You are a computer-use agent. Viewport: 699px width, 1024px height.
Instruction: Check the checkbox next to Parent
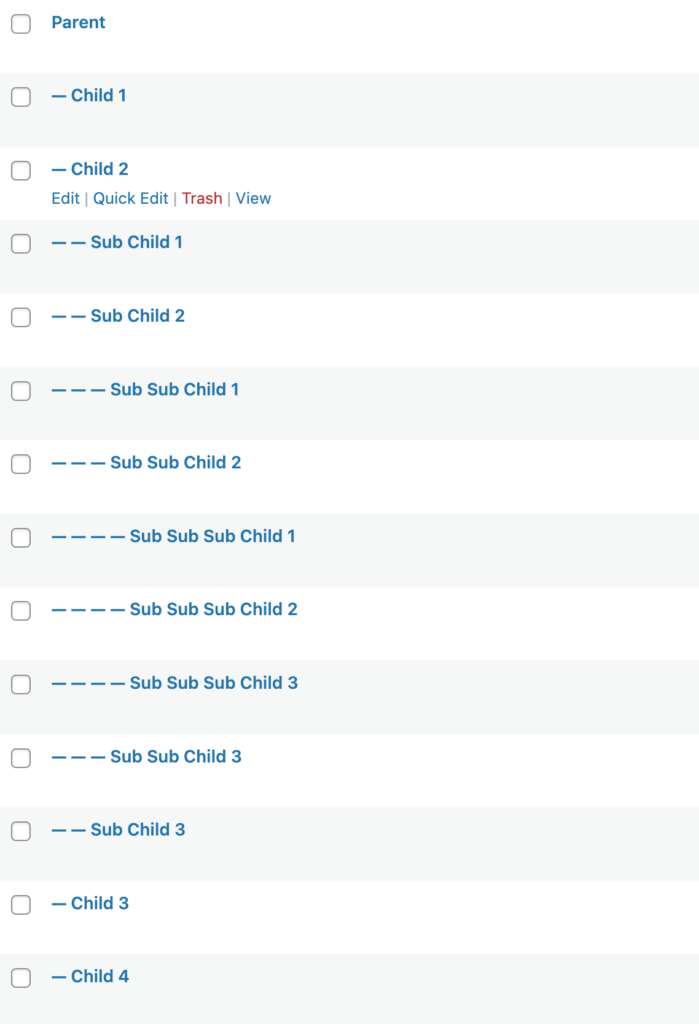pyautogui.click(x=20, y=23)
